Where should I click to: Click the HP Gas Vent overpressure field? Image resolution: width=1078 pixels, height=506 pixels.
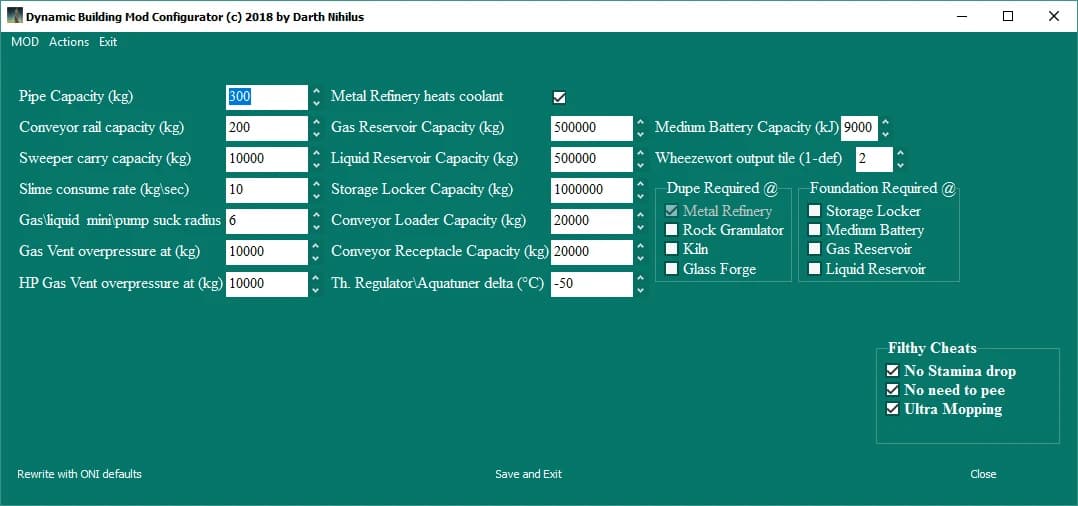267,283
